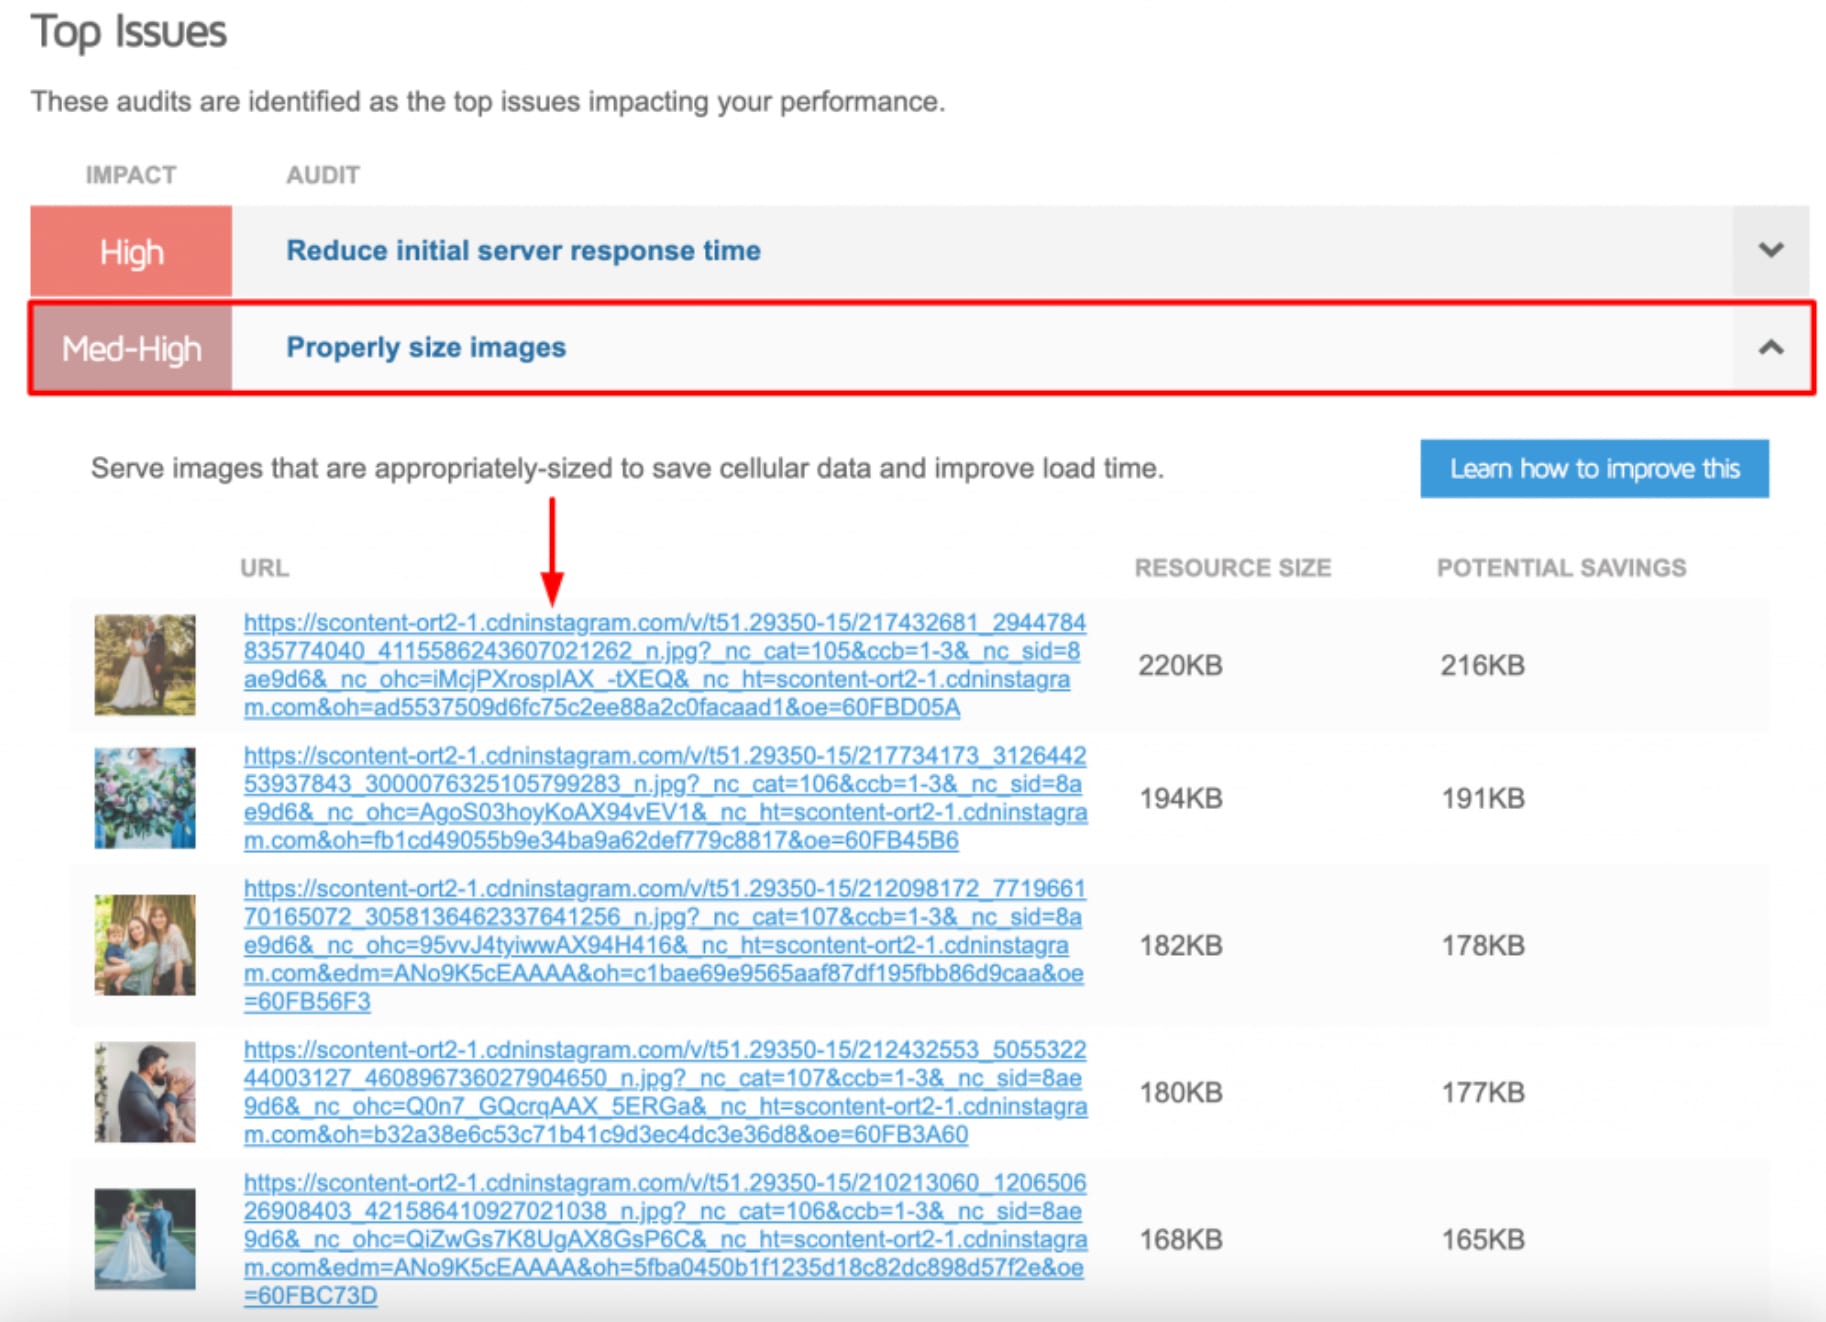Click the Learn how to improve this button
Image resolution: width=1826 pixels, height=1322 pixels.
pyautogui.click(x=1594, y=468)
